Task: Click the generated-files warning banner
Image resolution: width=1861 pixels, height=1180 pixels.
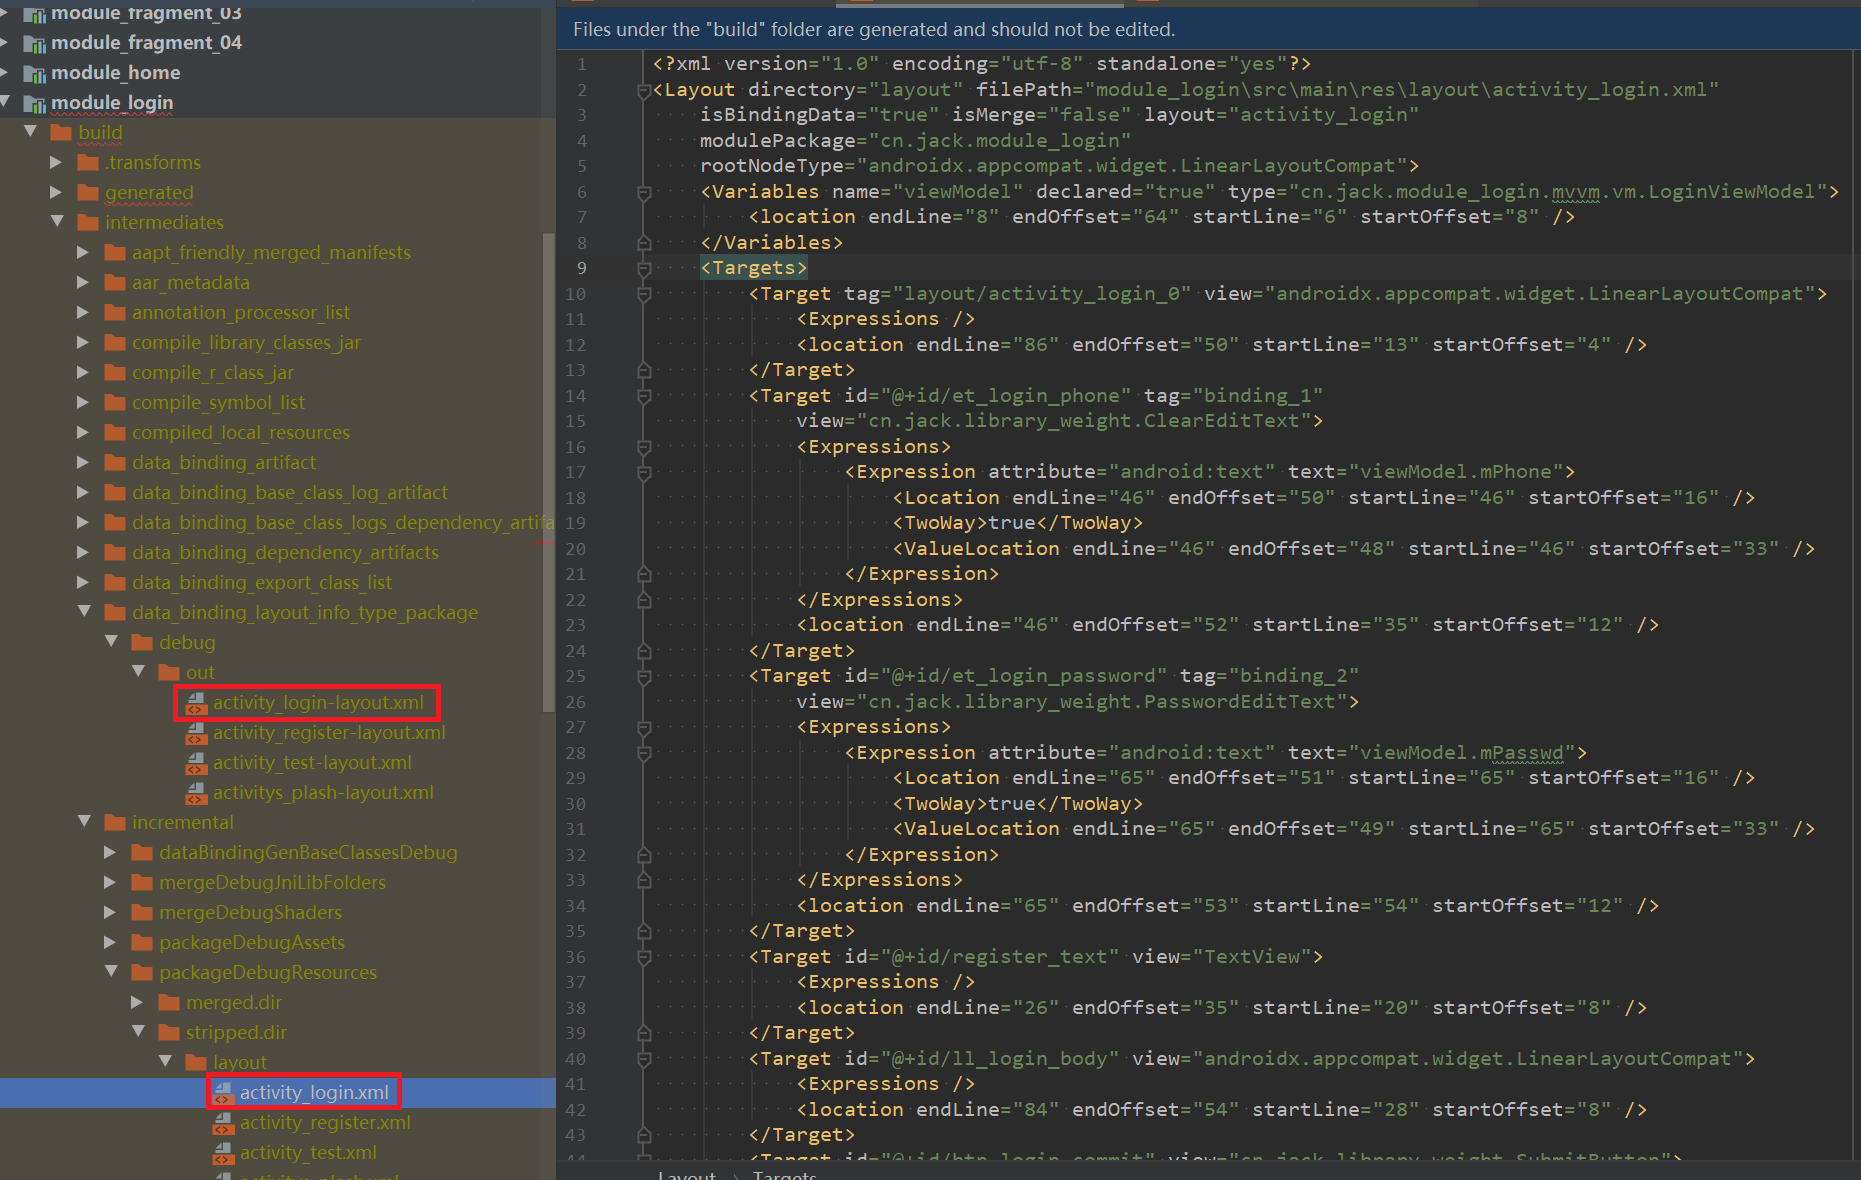Action: pyautogui.click(x=1208, y=29)
